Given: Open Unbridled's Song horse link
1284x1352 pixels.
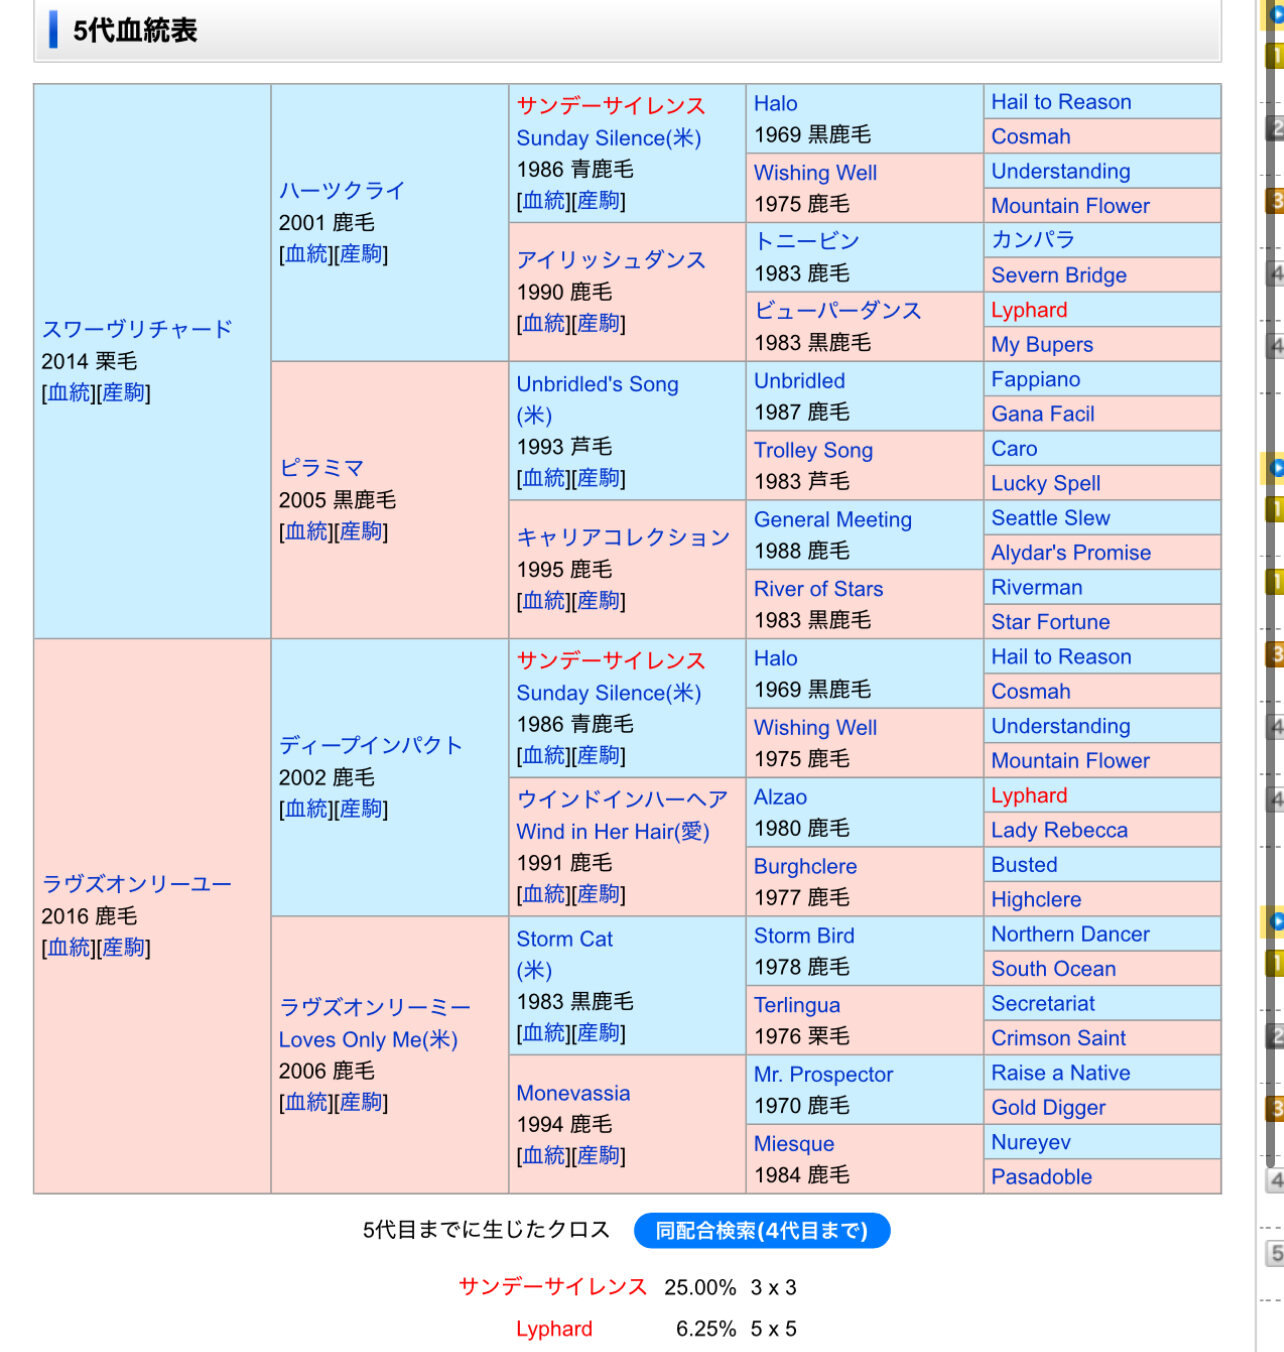Looking at the screenshot, I should click(597, 384).
